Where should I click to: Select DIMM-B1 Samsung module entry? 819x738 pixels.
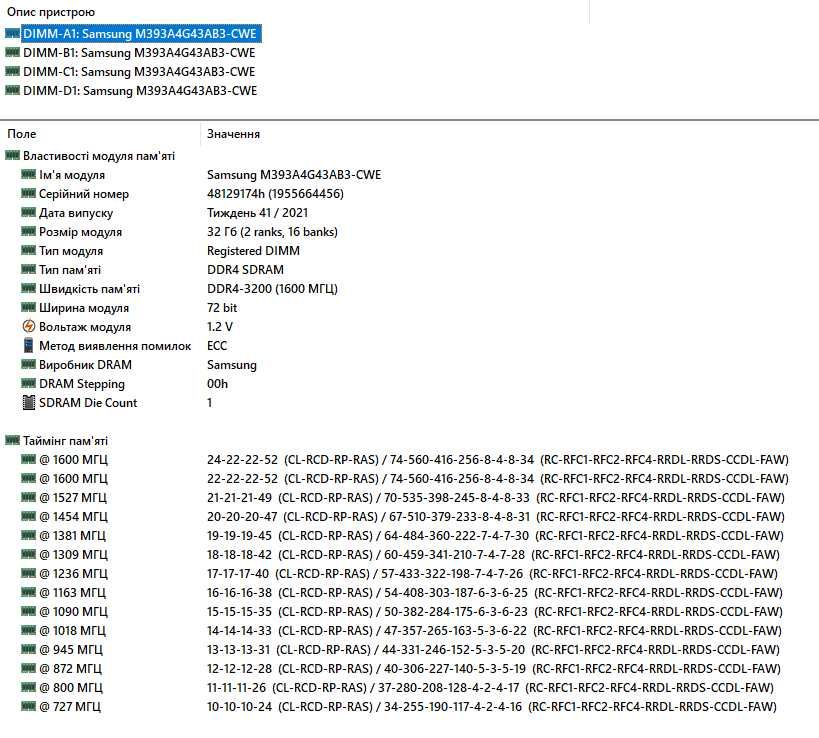(139, 53)
